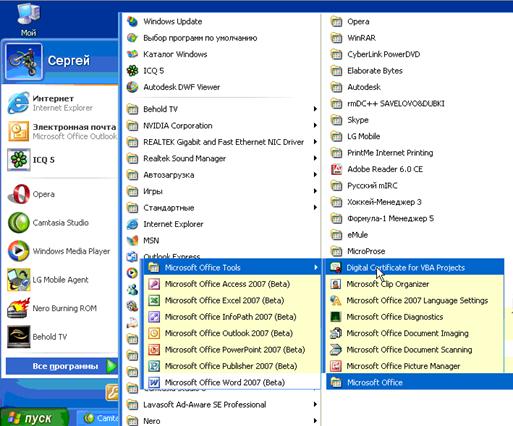The width and height of the screenshot is (513, 426).
Task: Click the MSN butterfly icon
Action: pos(132,240)
